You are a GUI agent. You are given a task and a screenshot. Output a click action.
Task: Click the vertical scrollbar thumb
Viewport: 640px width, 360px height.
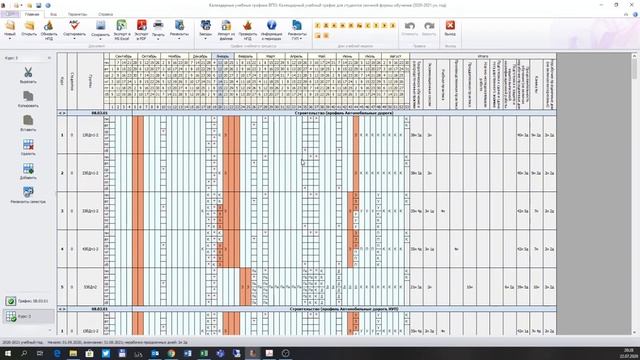click(x=634, y=69)
